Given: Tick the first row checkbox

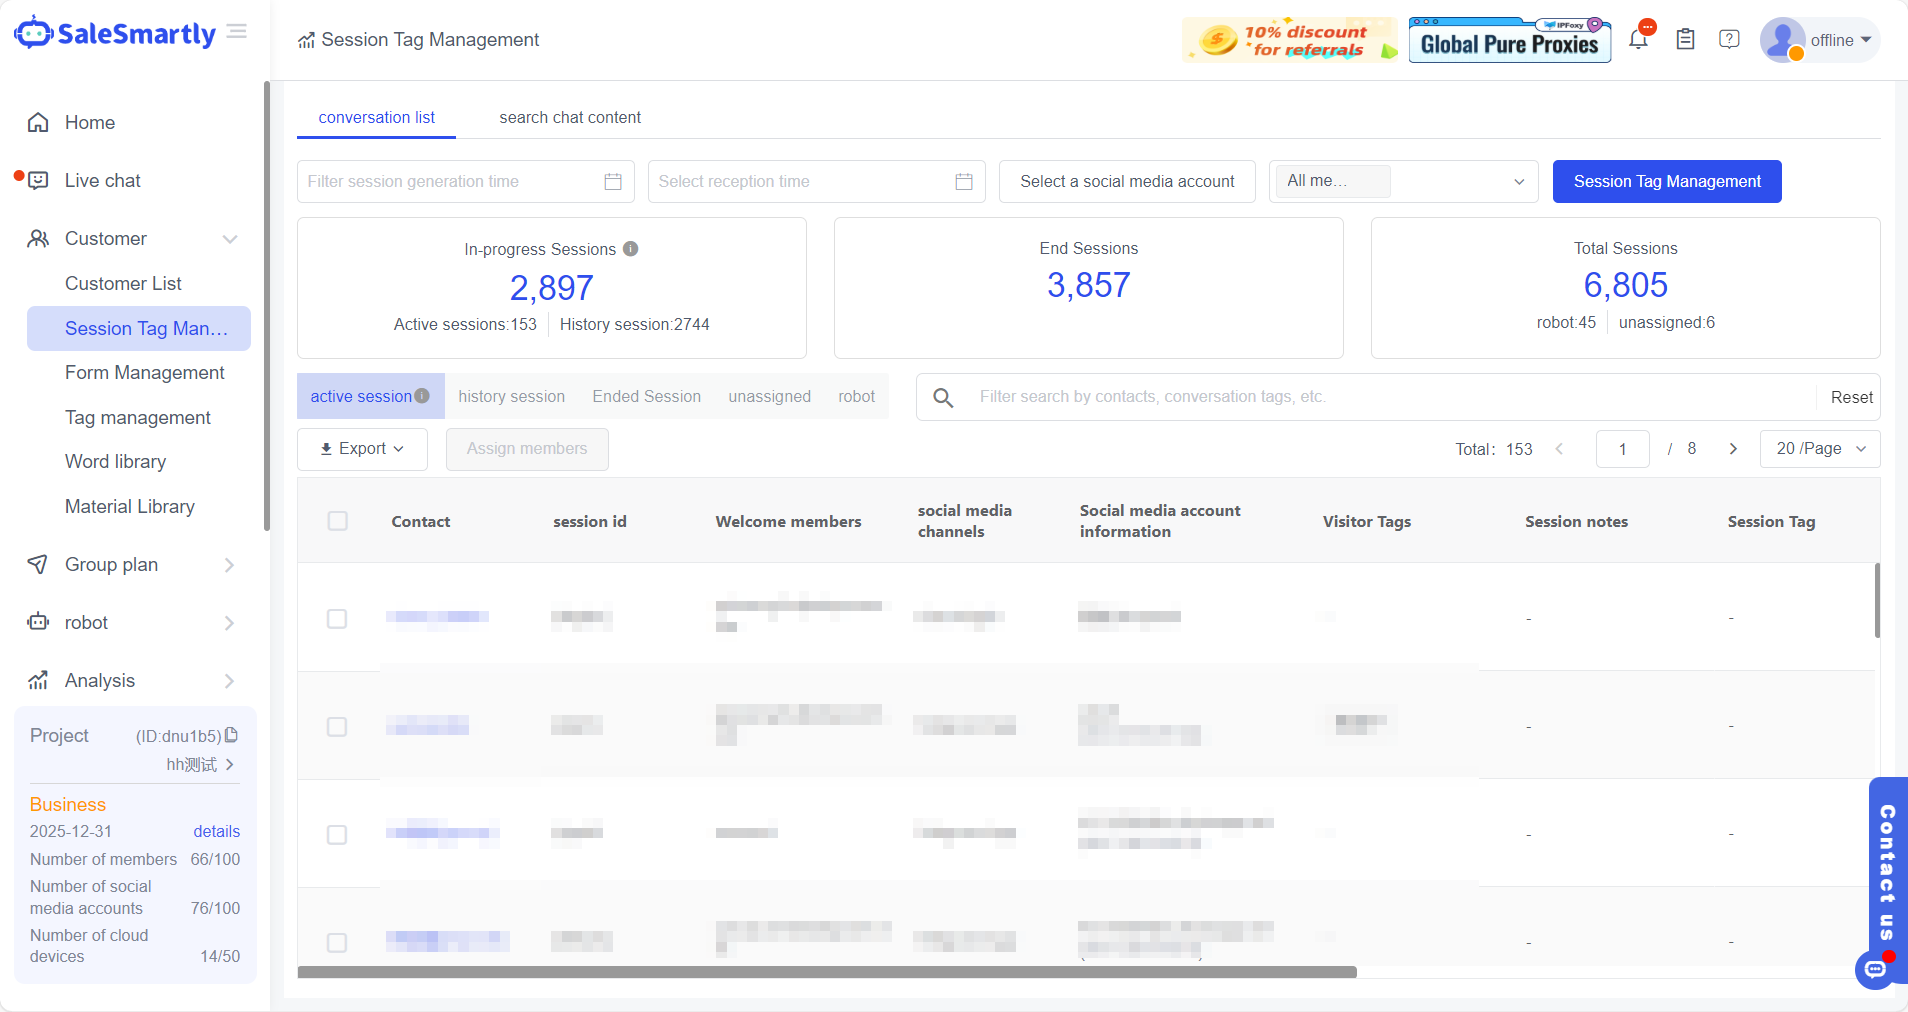Looking at the screenshot, I should tap(337, 619).
